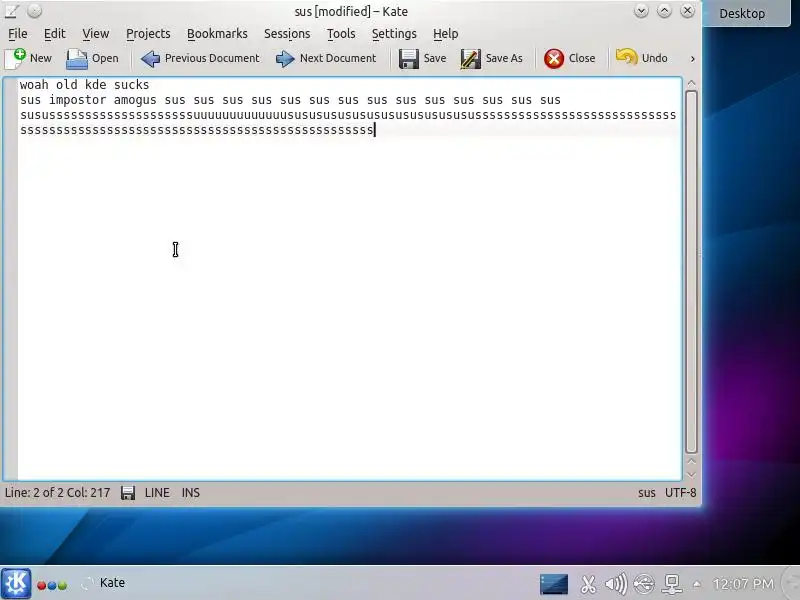
Task: Select the Kate task in the taskbar
Action: [x=105, y=583]
